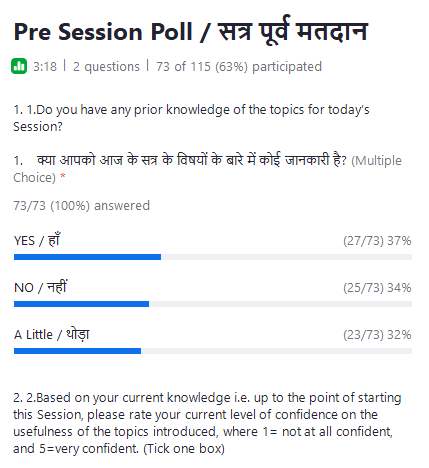Select the 'YES / हाँ' answer option
The width and height of the screenshot is (429, 468).
pos(37,240)
